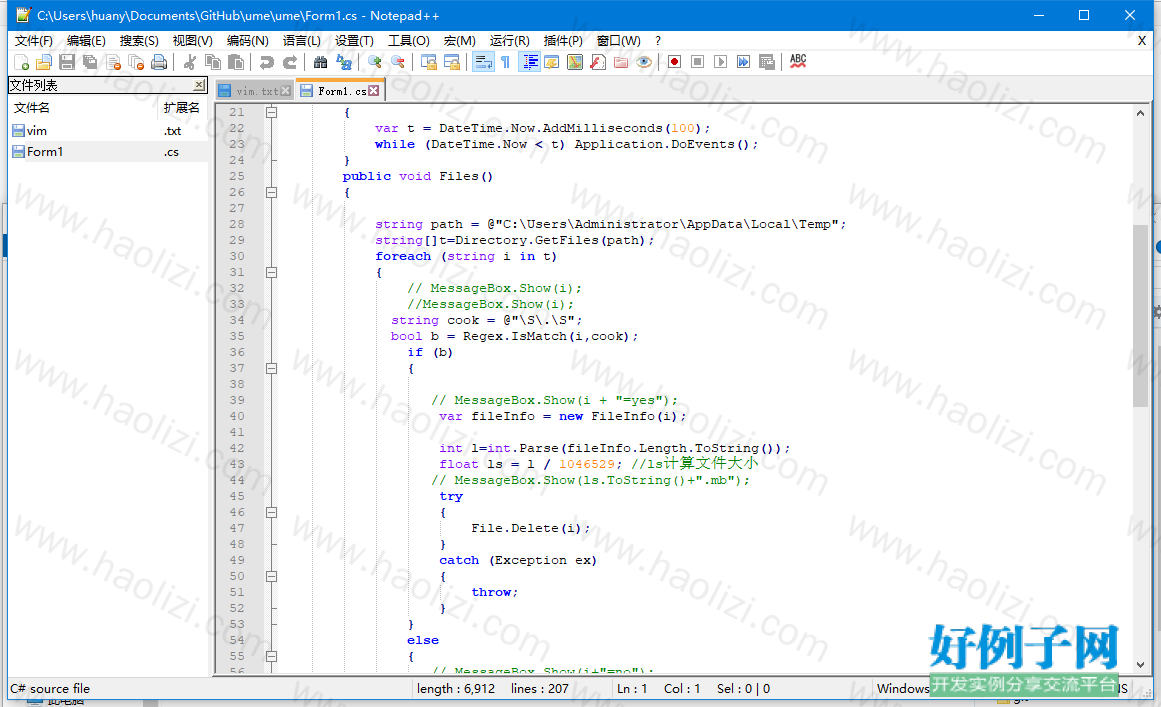Screen dimensions: 1161x707
Task: Toggle the Function List panel
Action: (x=598, y=62)
